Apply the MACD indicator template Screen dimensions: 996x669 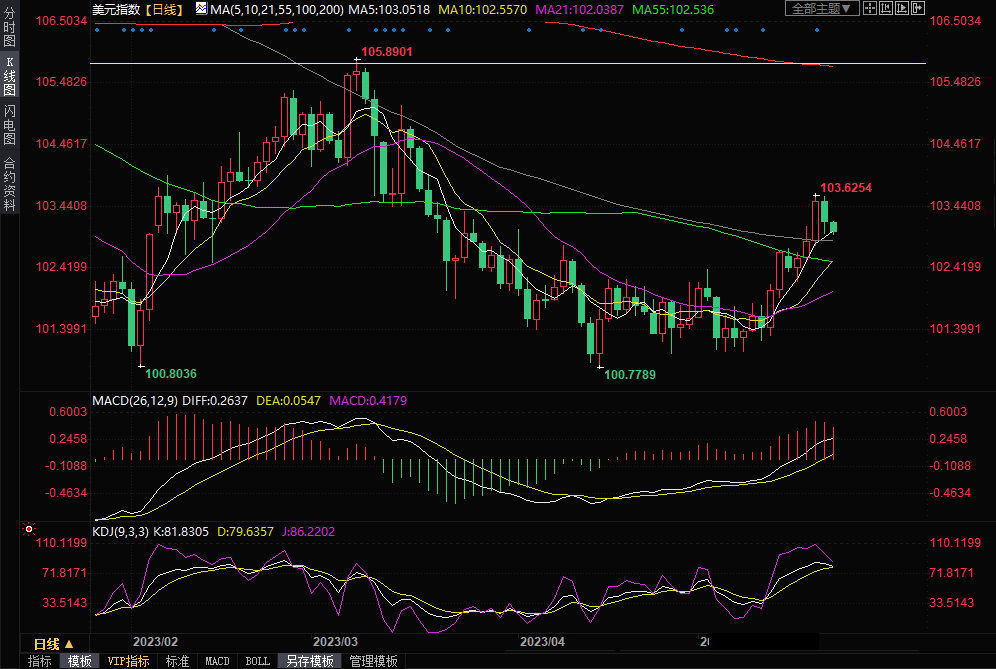point(217,661)
